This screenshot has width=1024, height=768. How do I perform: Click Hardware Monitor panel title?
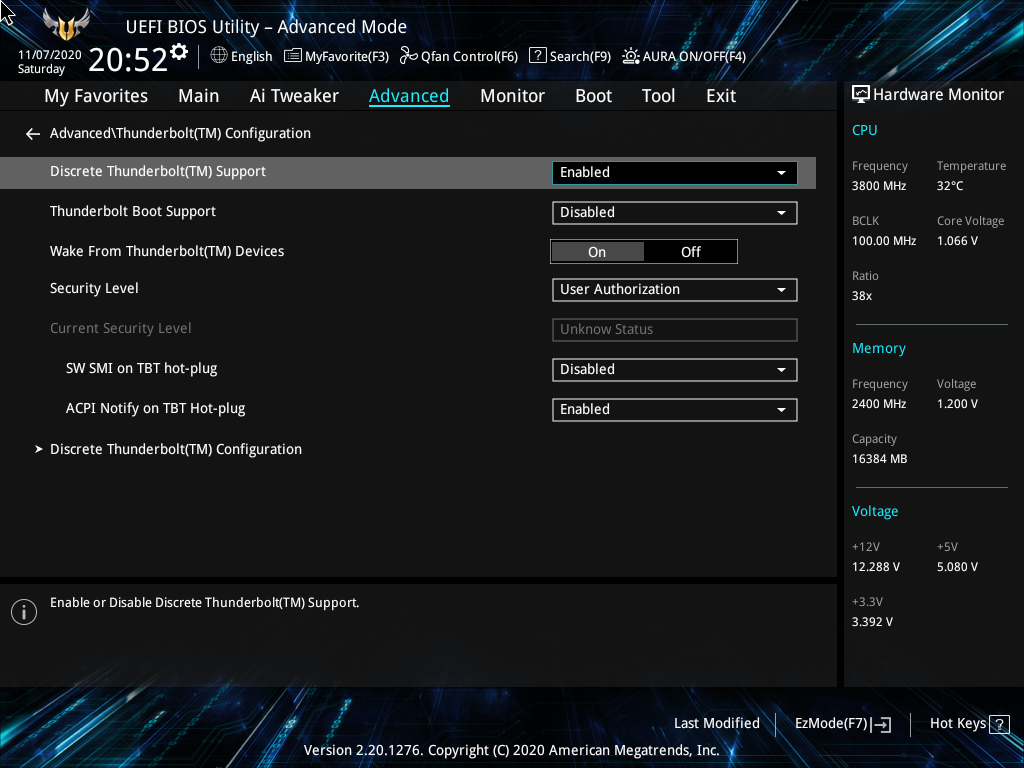coord(938,95)
